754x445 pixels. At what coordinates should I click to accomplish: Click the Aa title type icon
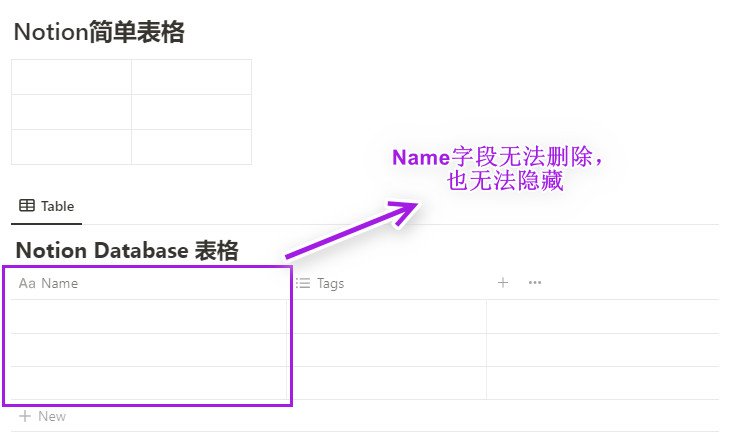tap(27, 283)
